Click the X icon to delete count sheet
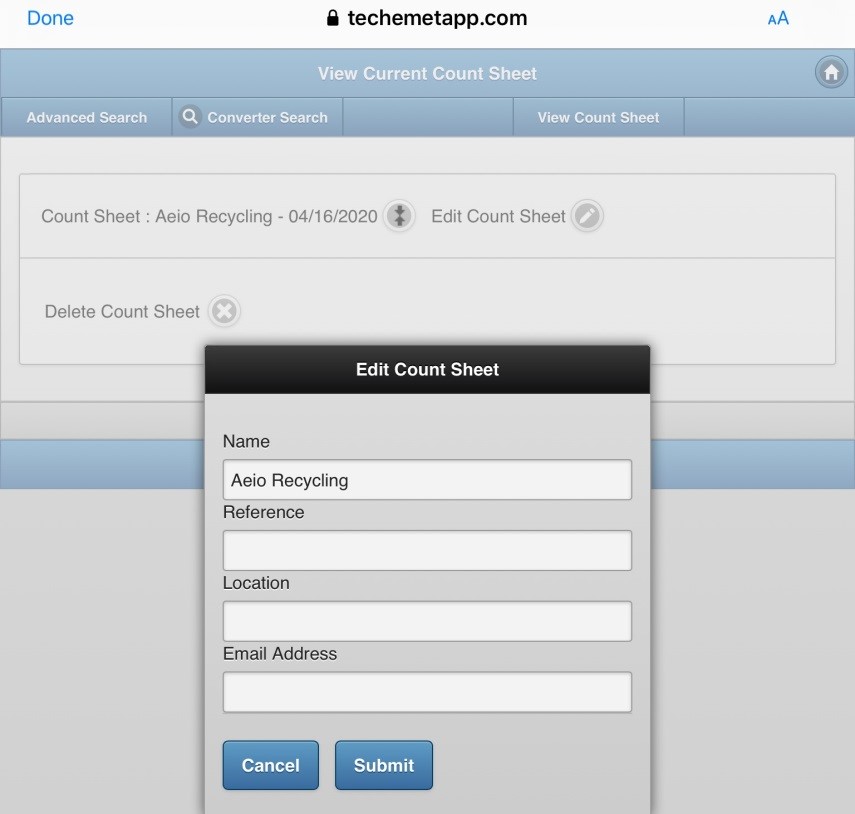The width and height of the screenshot is (855, 814). (225, 312)
